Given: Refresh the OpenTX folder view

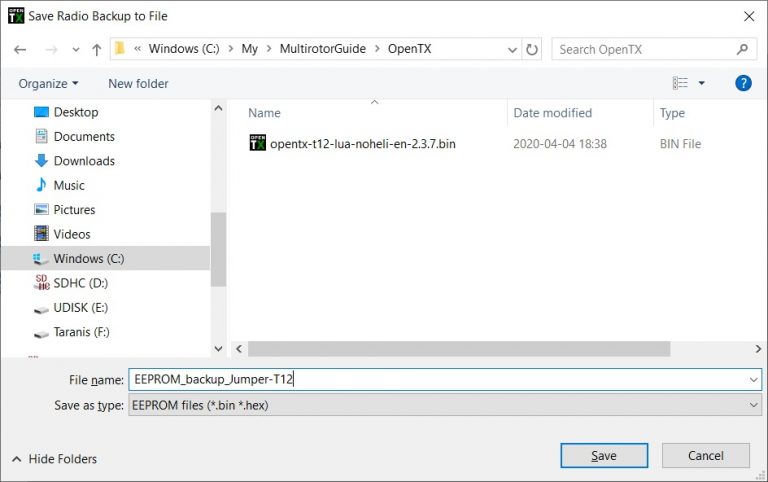Looking at the screenshot, I should click(x=531, y=49).
